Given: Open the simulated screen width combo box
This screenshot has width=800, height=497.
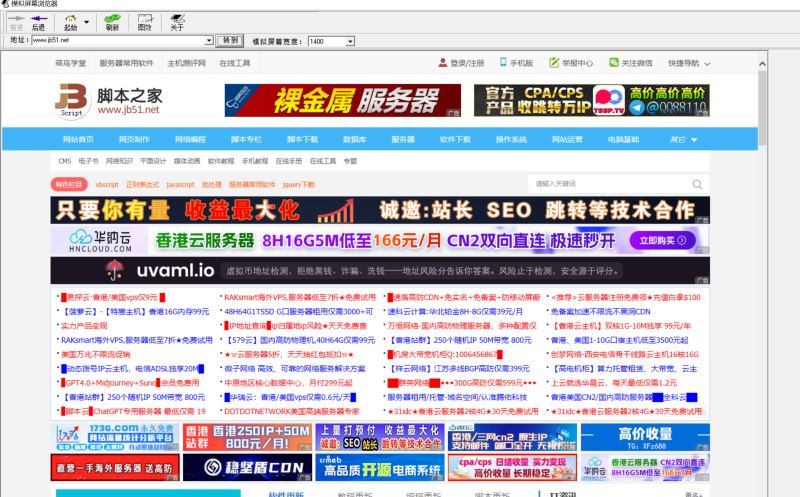Looking at the screenshot, I should coord(331,41).
